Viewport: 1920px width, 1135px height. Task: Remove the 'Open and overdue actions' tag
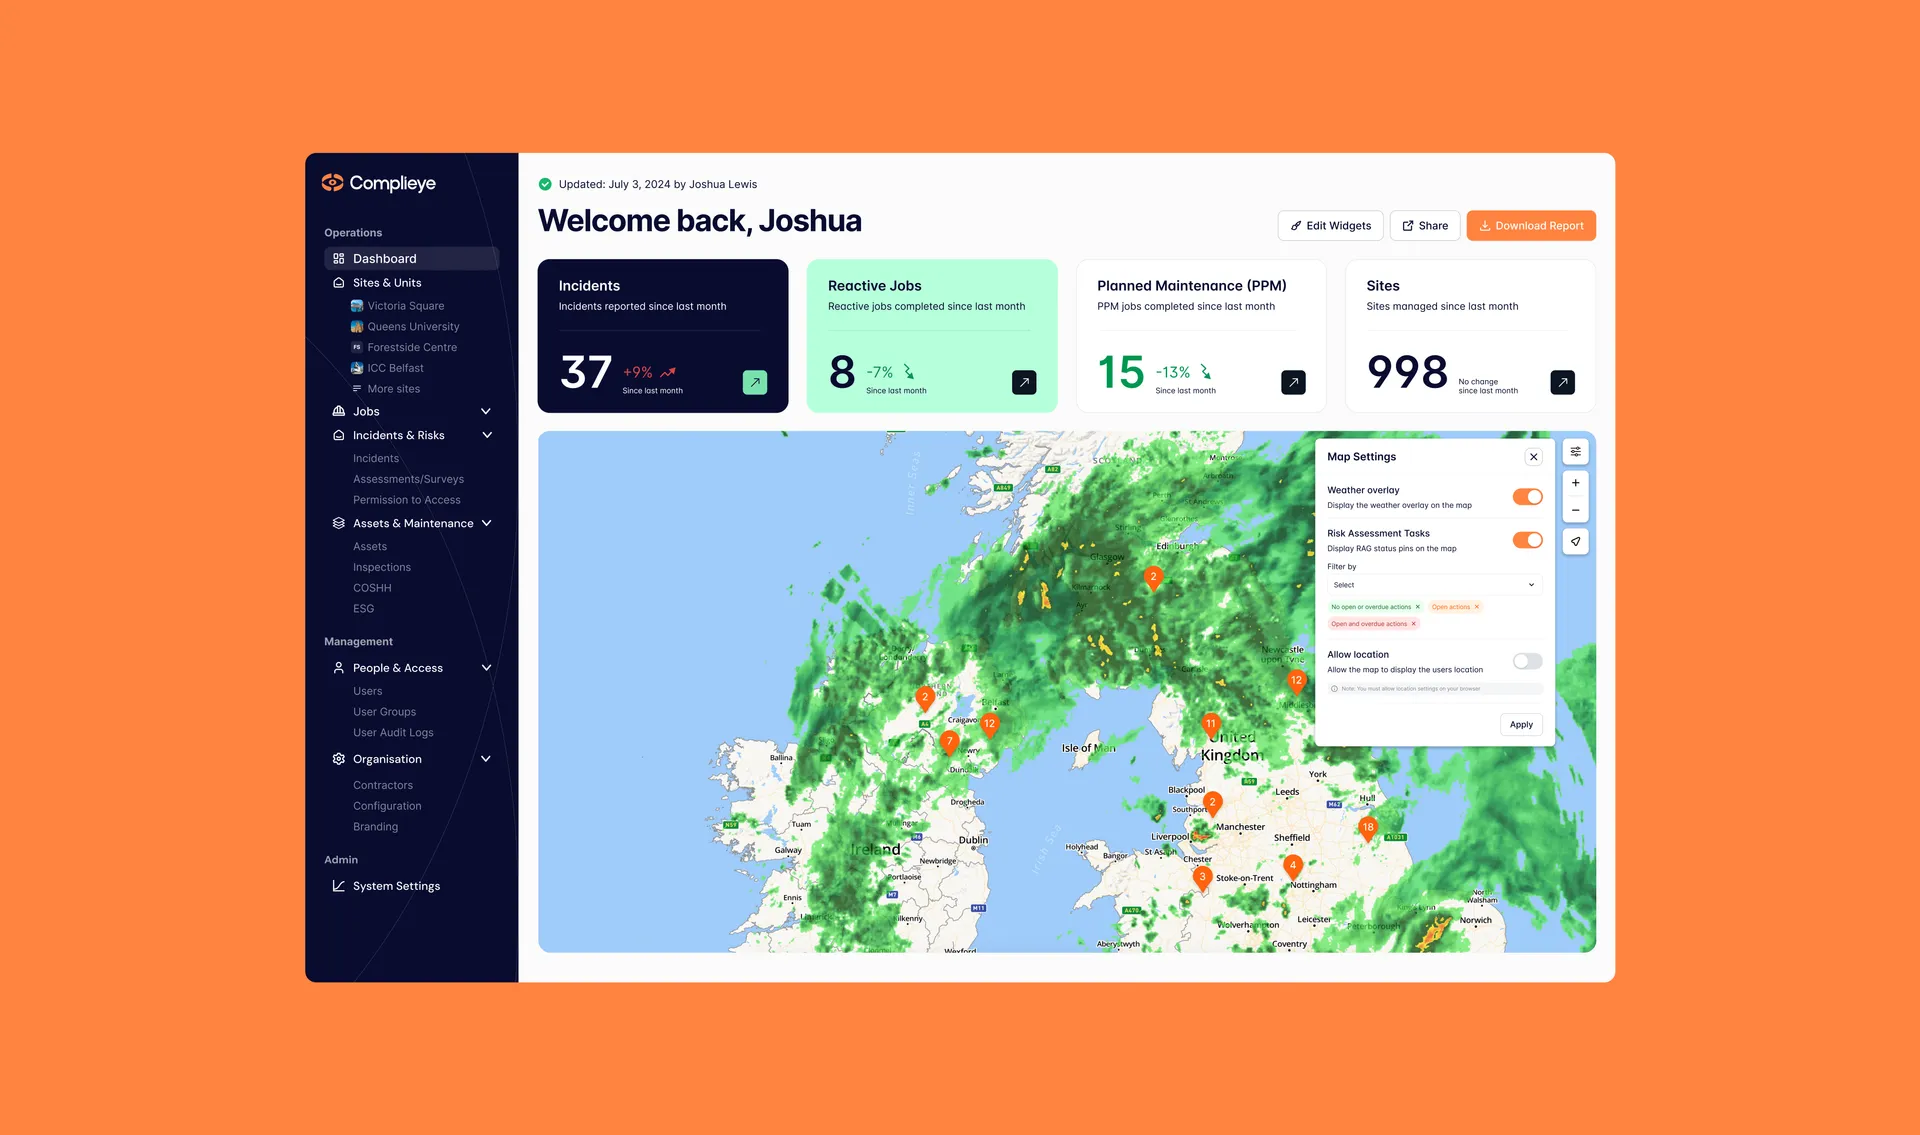[1413, 624]
